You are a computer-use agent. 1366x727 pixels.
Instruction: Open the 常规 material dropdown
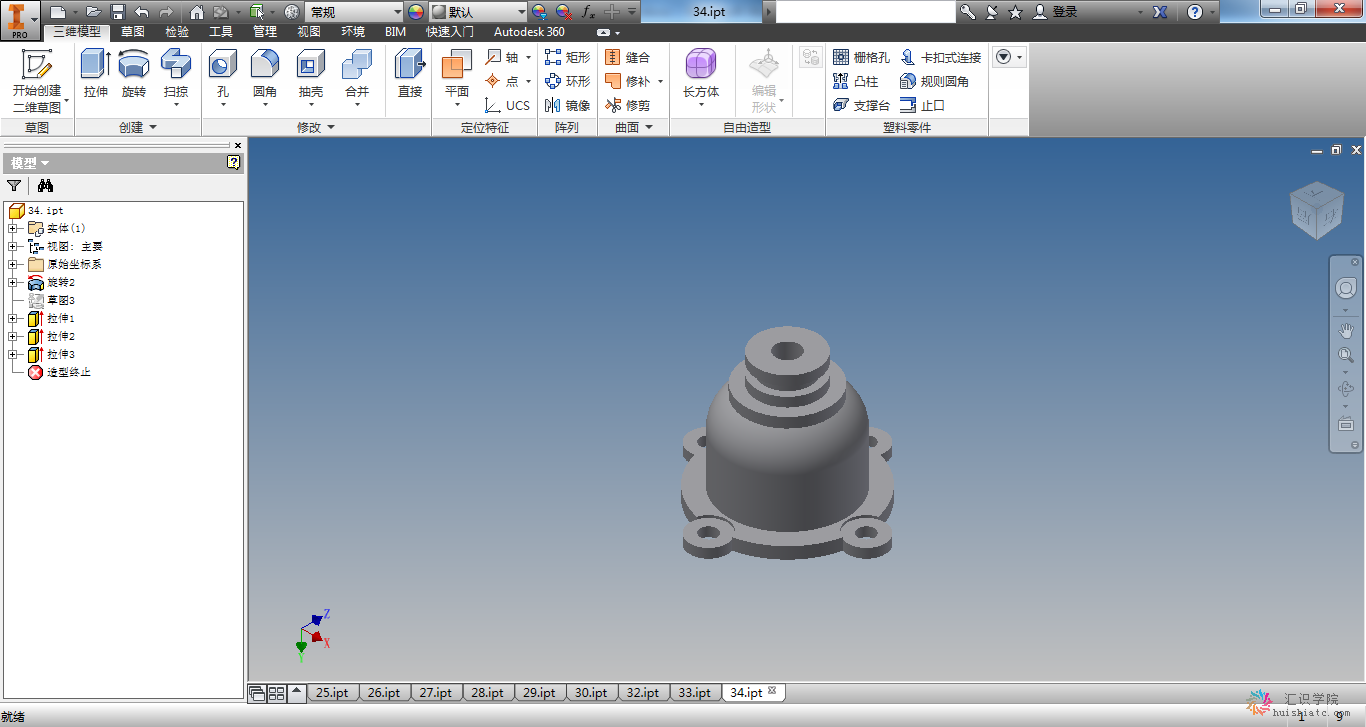pyautogui.click(x=354, y=12)
